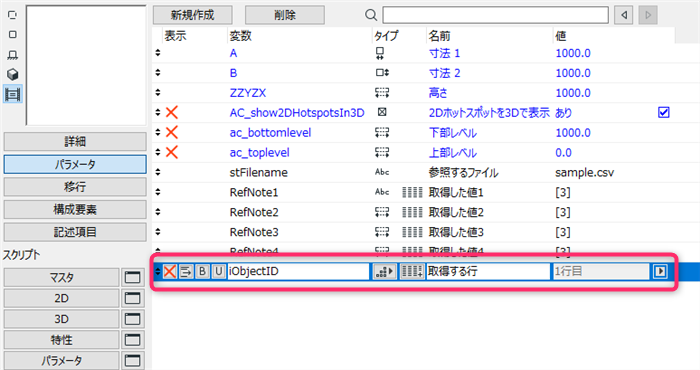
Task: Select 2D symbol icon at strip top
Action: 12,15
